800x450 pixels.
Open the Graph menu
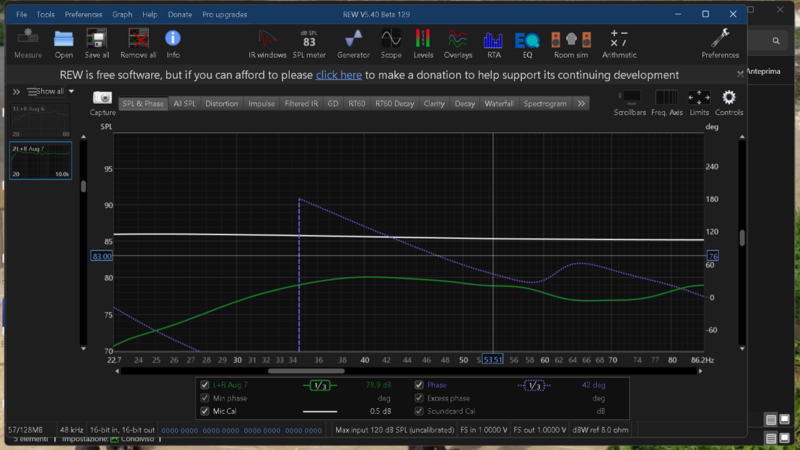(122, 14)
